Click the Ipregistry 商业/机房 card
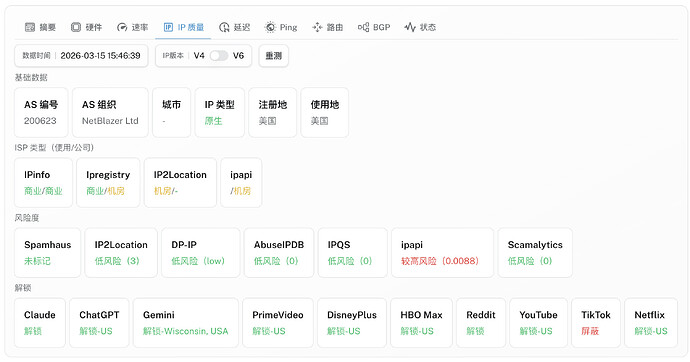The image size is (690, 362). tap(108, 183)
